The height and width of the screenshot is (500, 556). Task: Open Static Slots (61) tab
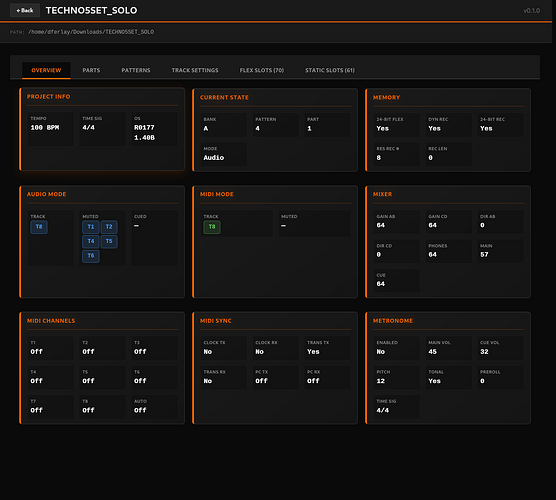(330, 70)
